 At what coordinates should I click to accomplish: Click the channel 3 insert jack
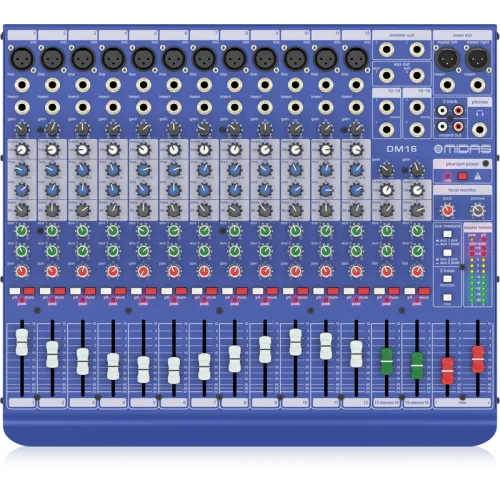pos(83,107)
